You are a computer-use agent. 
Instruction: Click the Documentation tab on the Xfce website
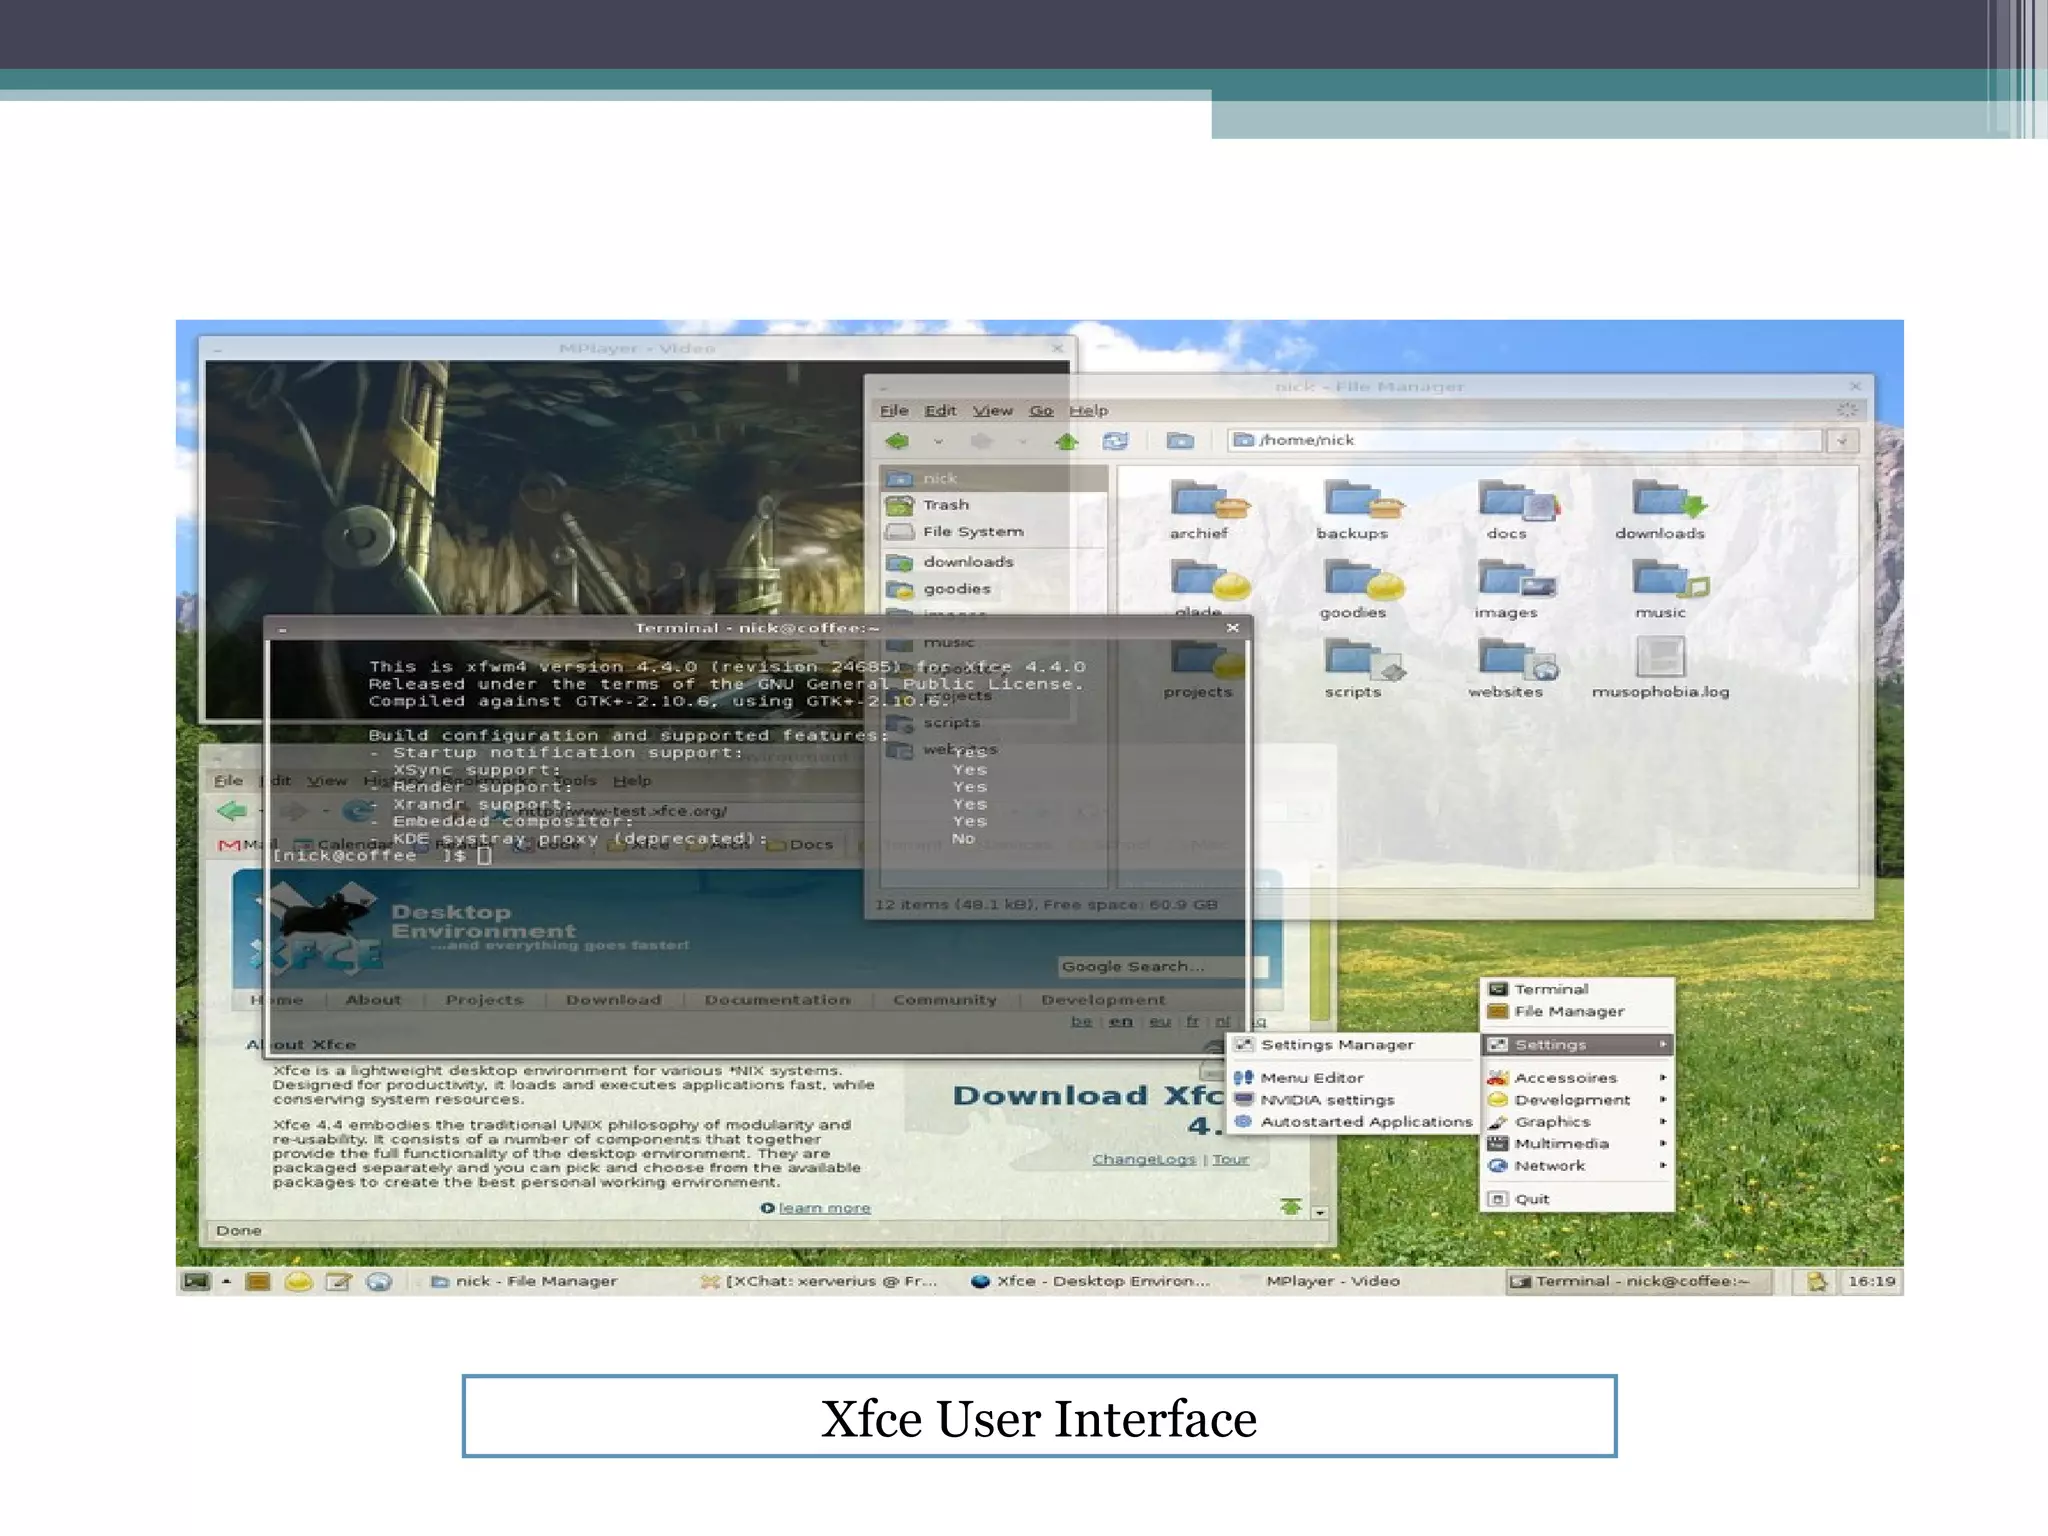pyautogui.click(x=777, y=1000)
